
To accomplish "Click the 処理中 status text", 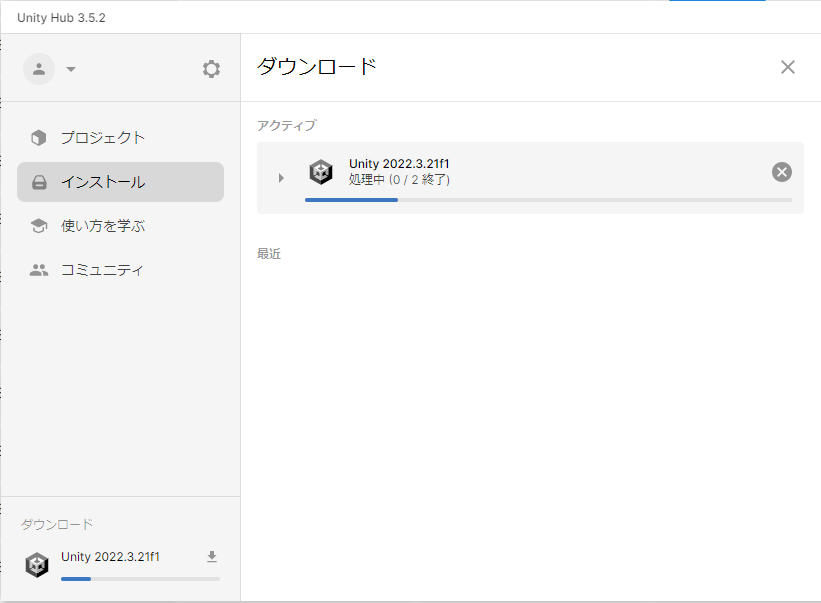I will [x=399, y=180].
